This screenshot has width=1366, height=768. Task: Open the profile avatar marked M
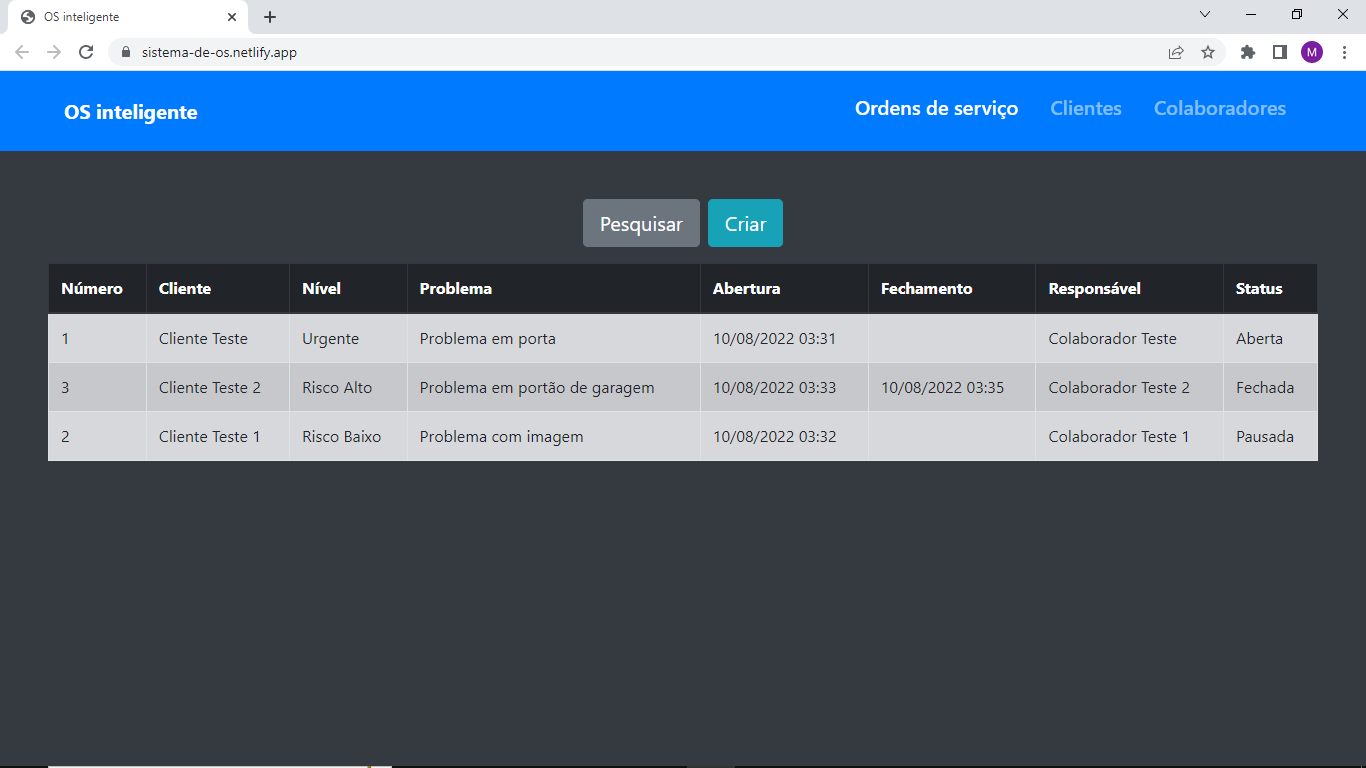tap(1312, 52)
